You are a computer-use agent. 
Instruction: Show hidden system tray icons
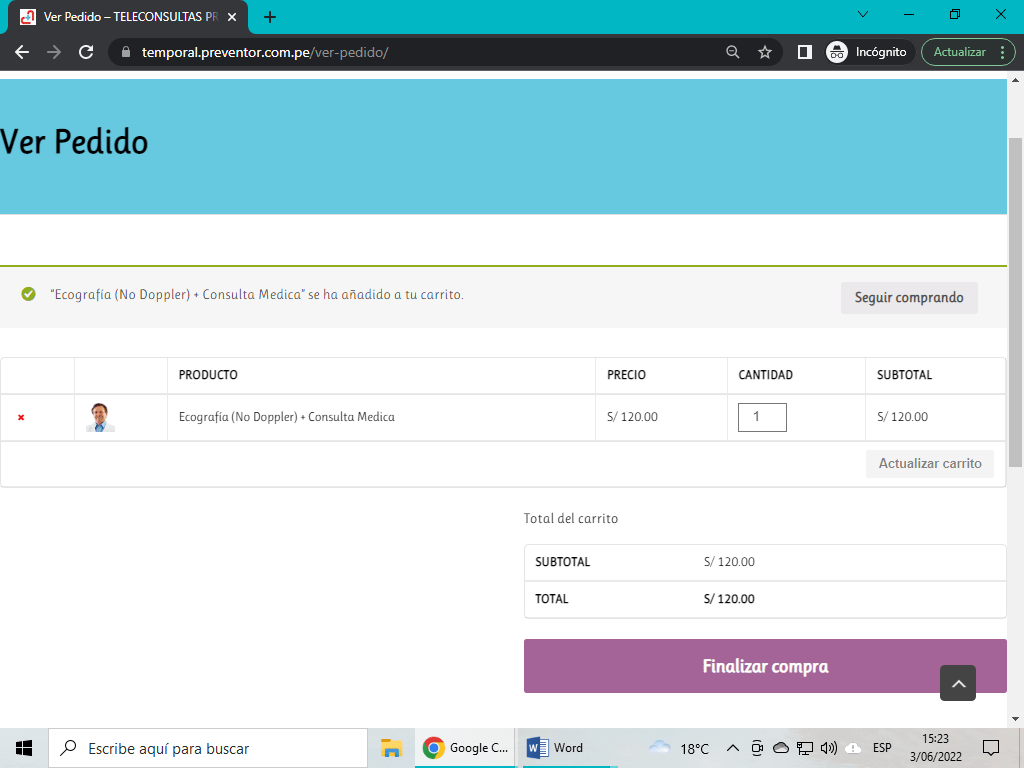[x=733, y=748]
